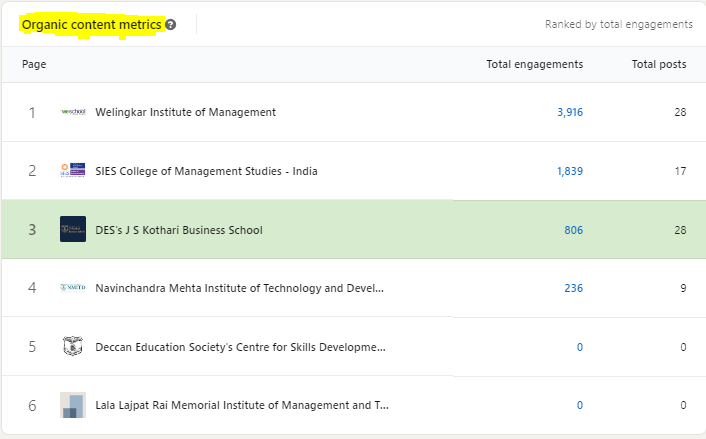Select rank number 2 beside SIES College
This screenshot has height=439, width=706.
[x=32, y=171]
